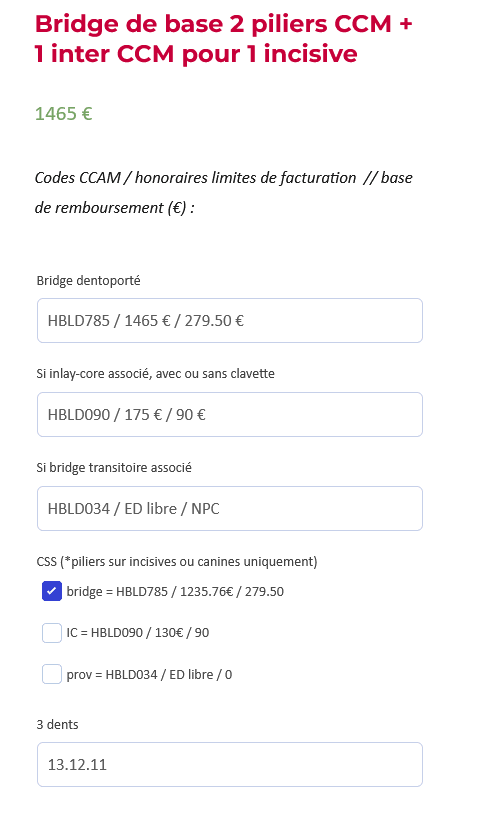Click the '3 dents' field label
Screen dimensions: 497x815
coord(57,725)
